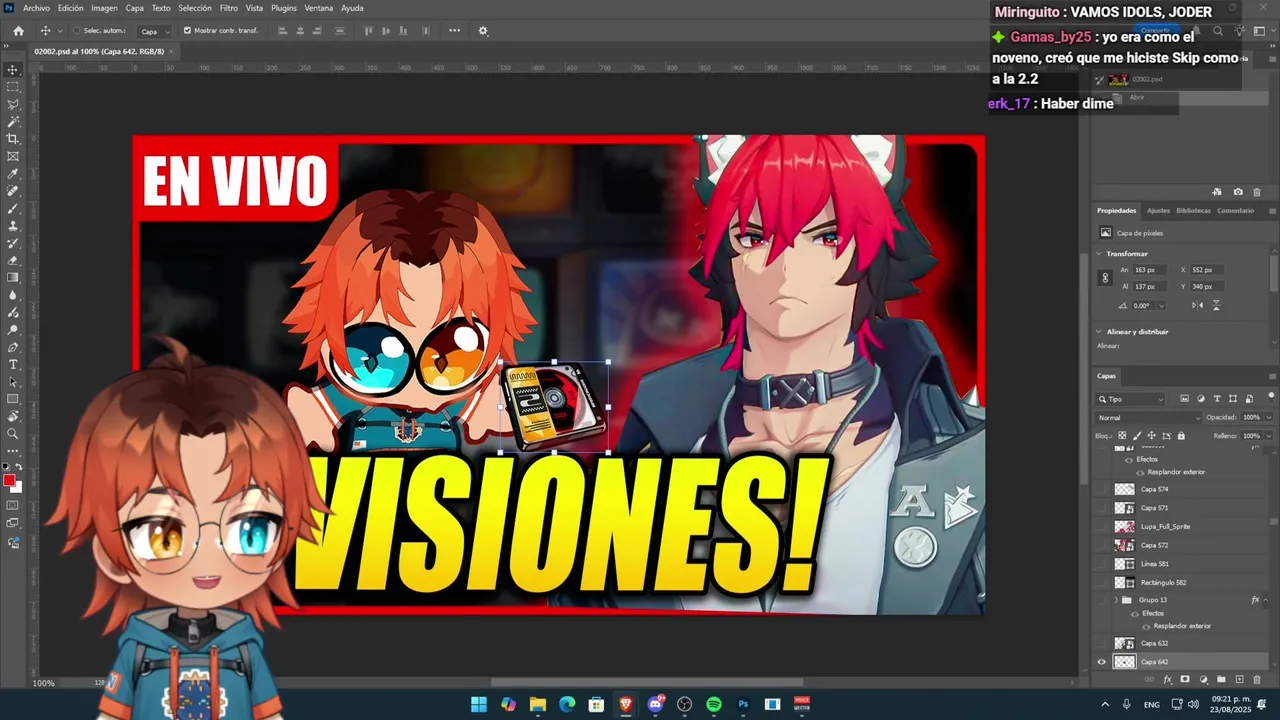Select the Horizontal Type tool
This screenshot has width=1280, height=720.
click(x=13, y=364)
